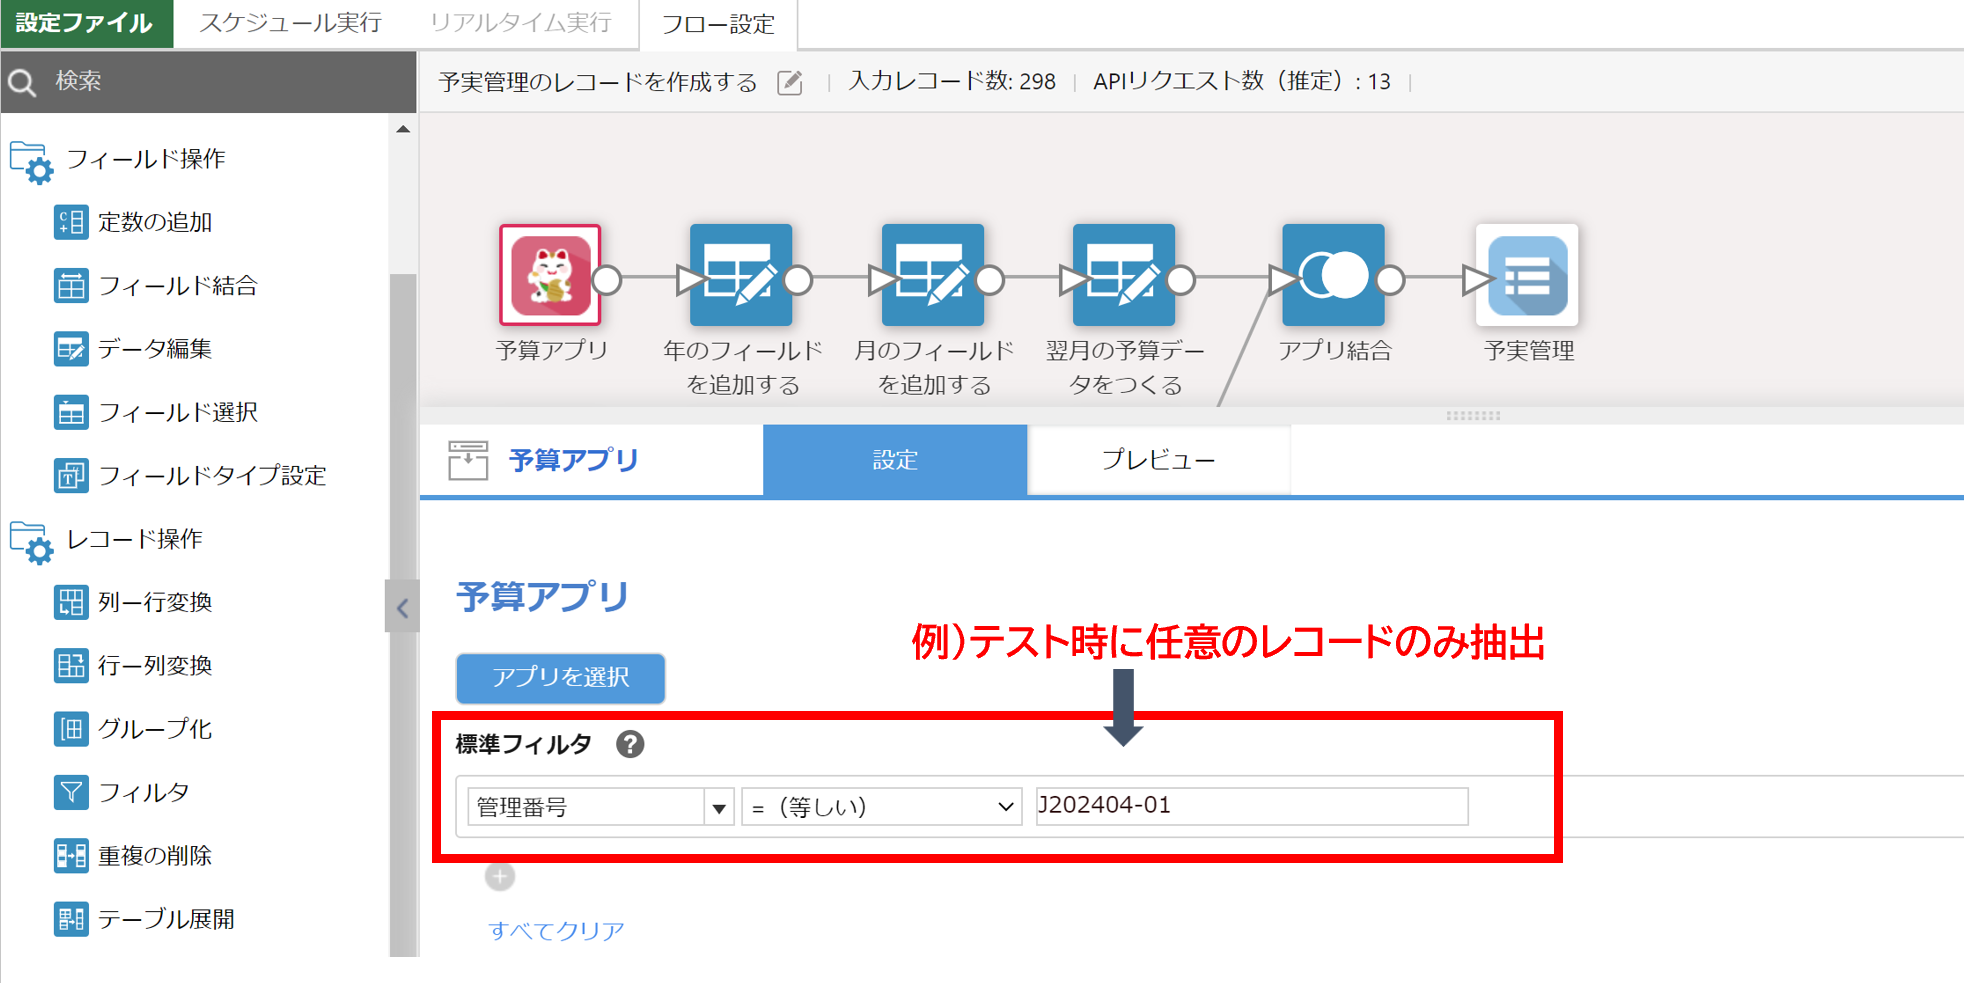Click the アプリを選択 button

pos(560,678)
